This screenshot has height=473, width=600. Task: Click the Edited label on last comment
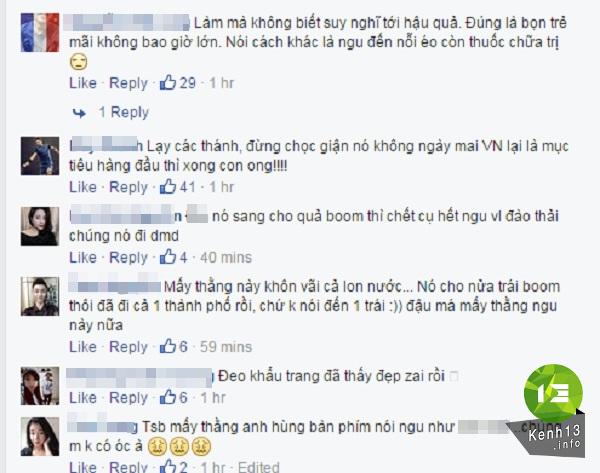coord(258,467)
